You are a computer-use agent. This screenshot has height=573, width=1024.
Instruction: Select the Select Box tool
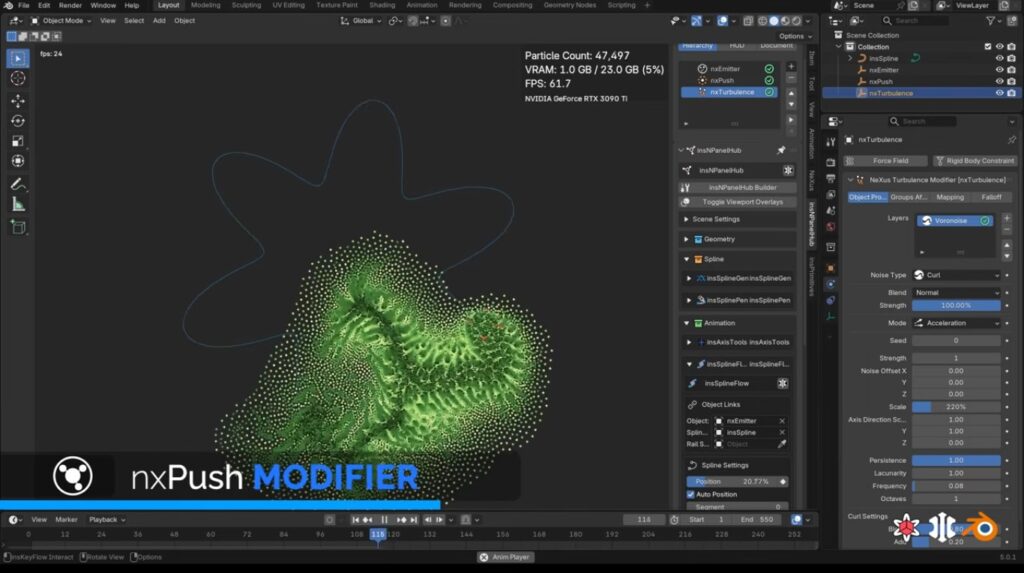pos(18,59)
